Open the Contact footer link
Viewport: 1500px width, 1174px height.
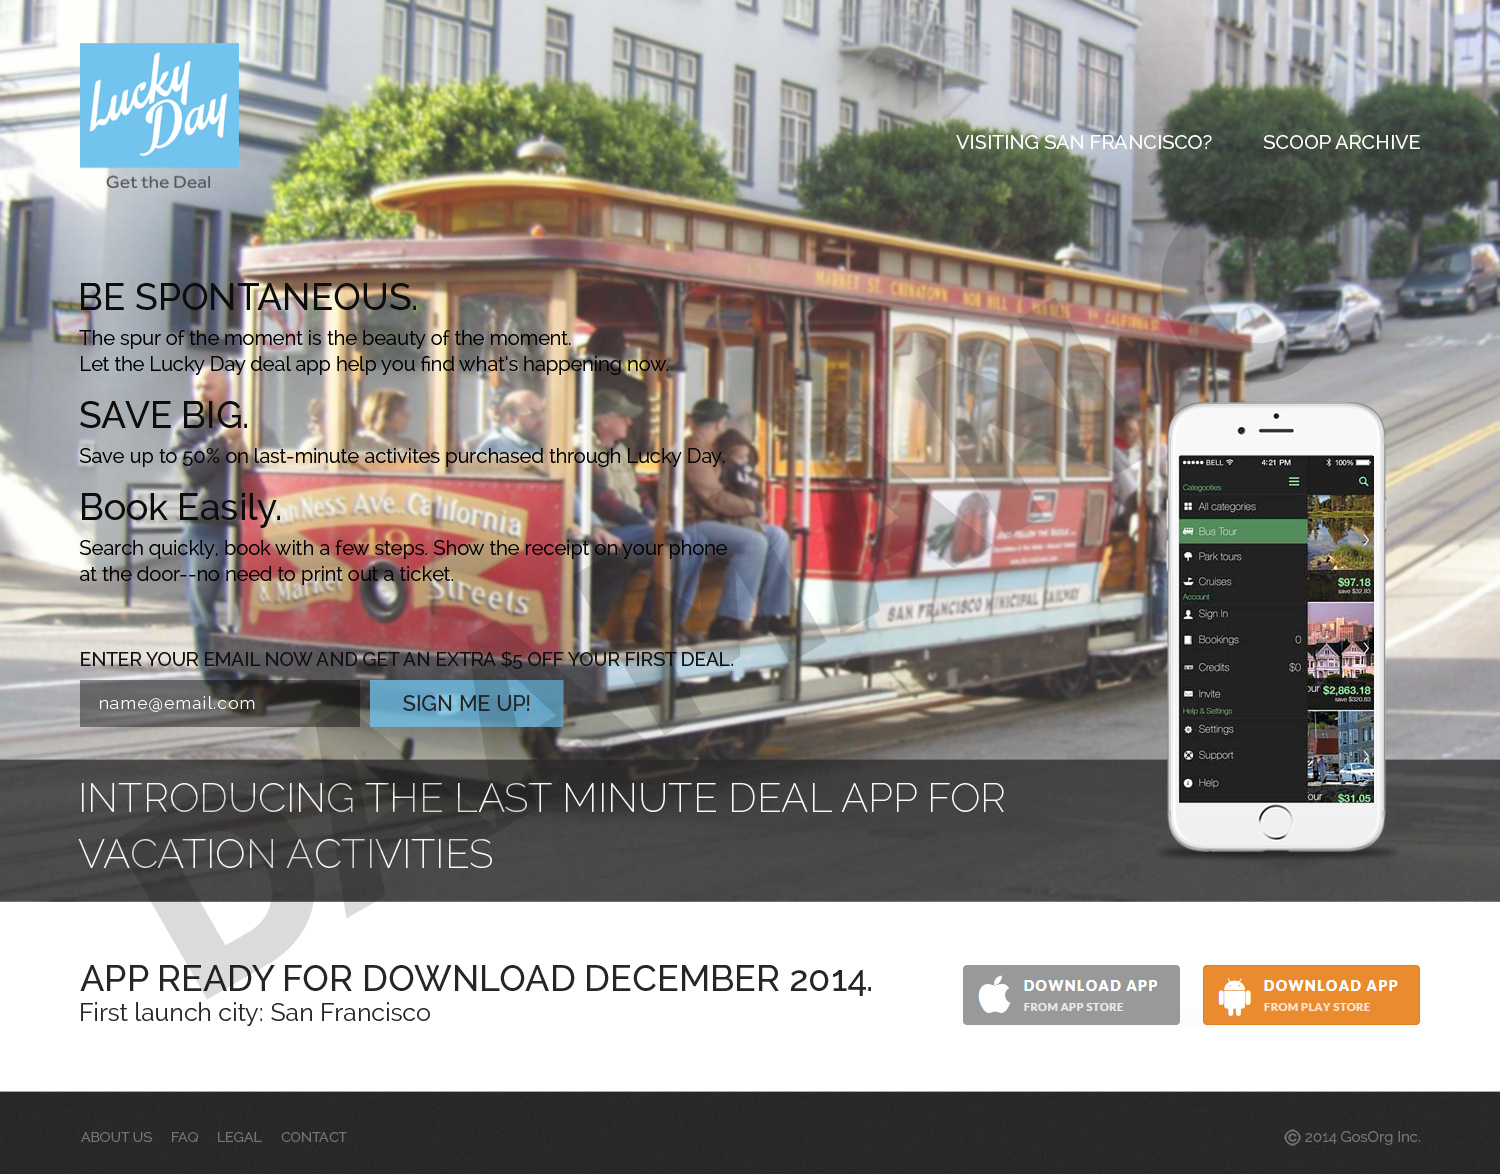314,1137
